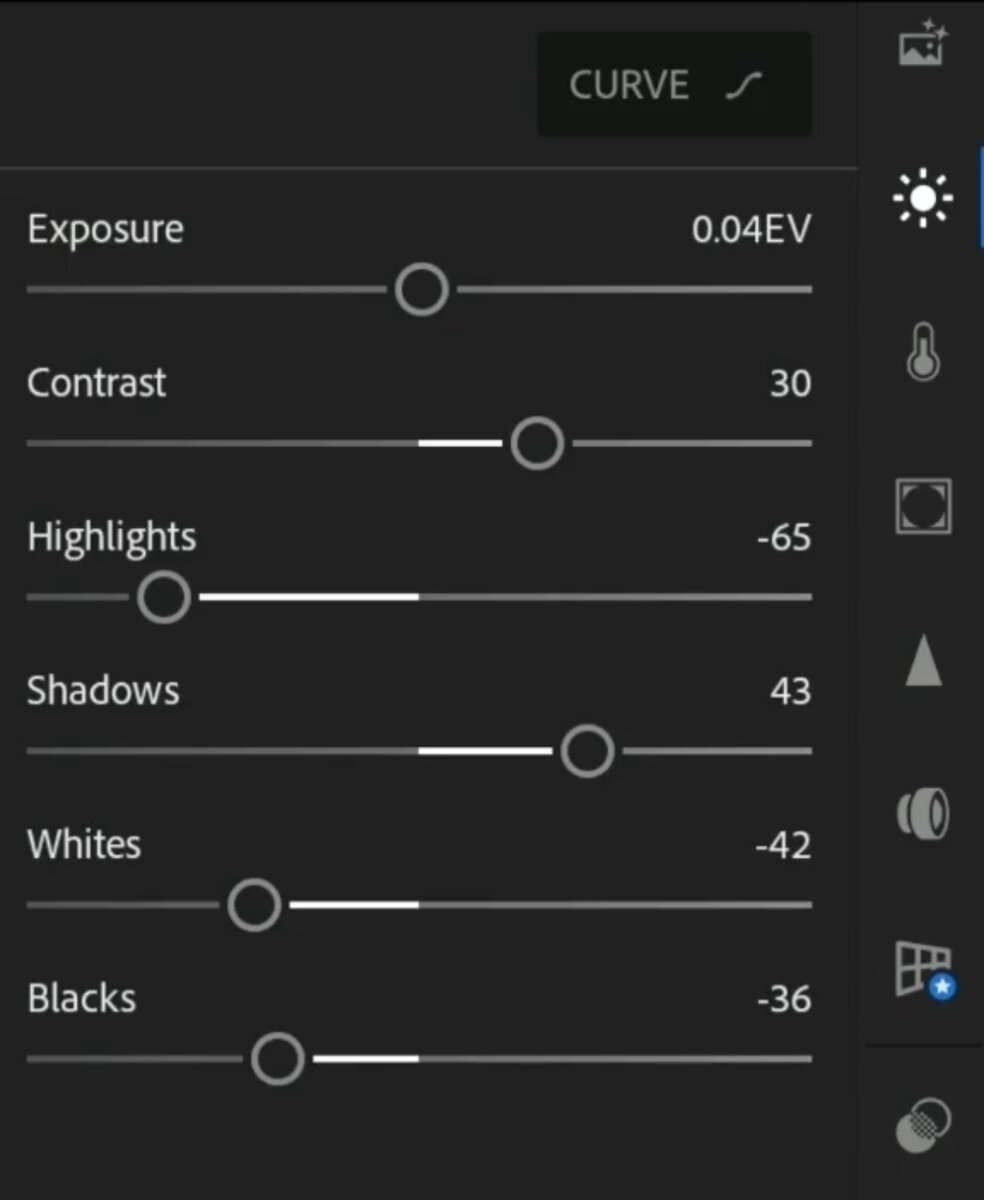Click the curve symbol in CURVE button
This screenshot has width=984, height=1200.
(744, 86)
